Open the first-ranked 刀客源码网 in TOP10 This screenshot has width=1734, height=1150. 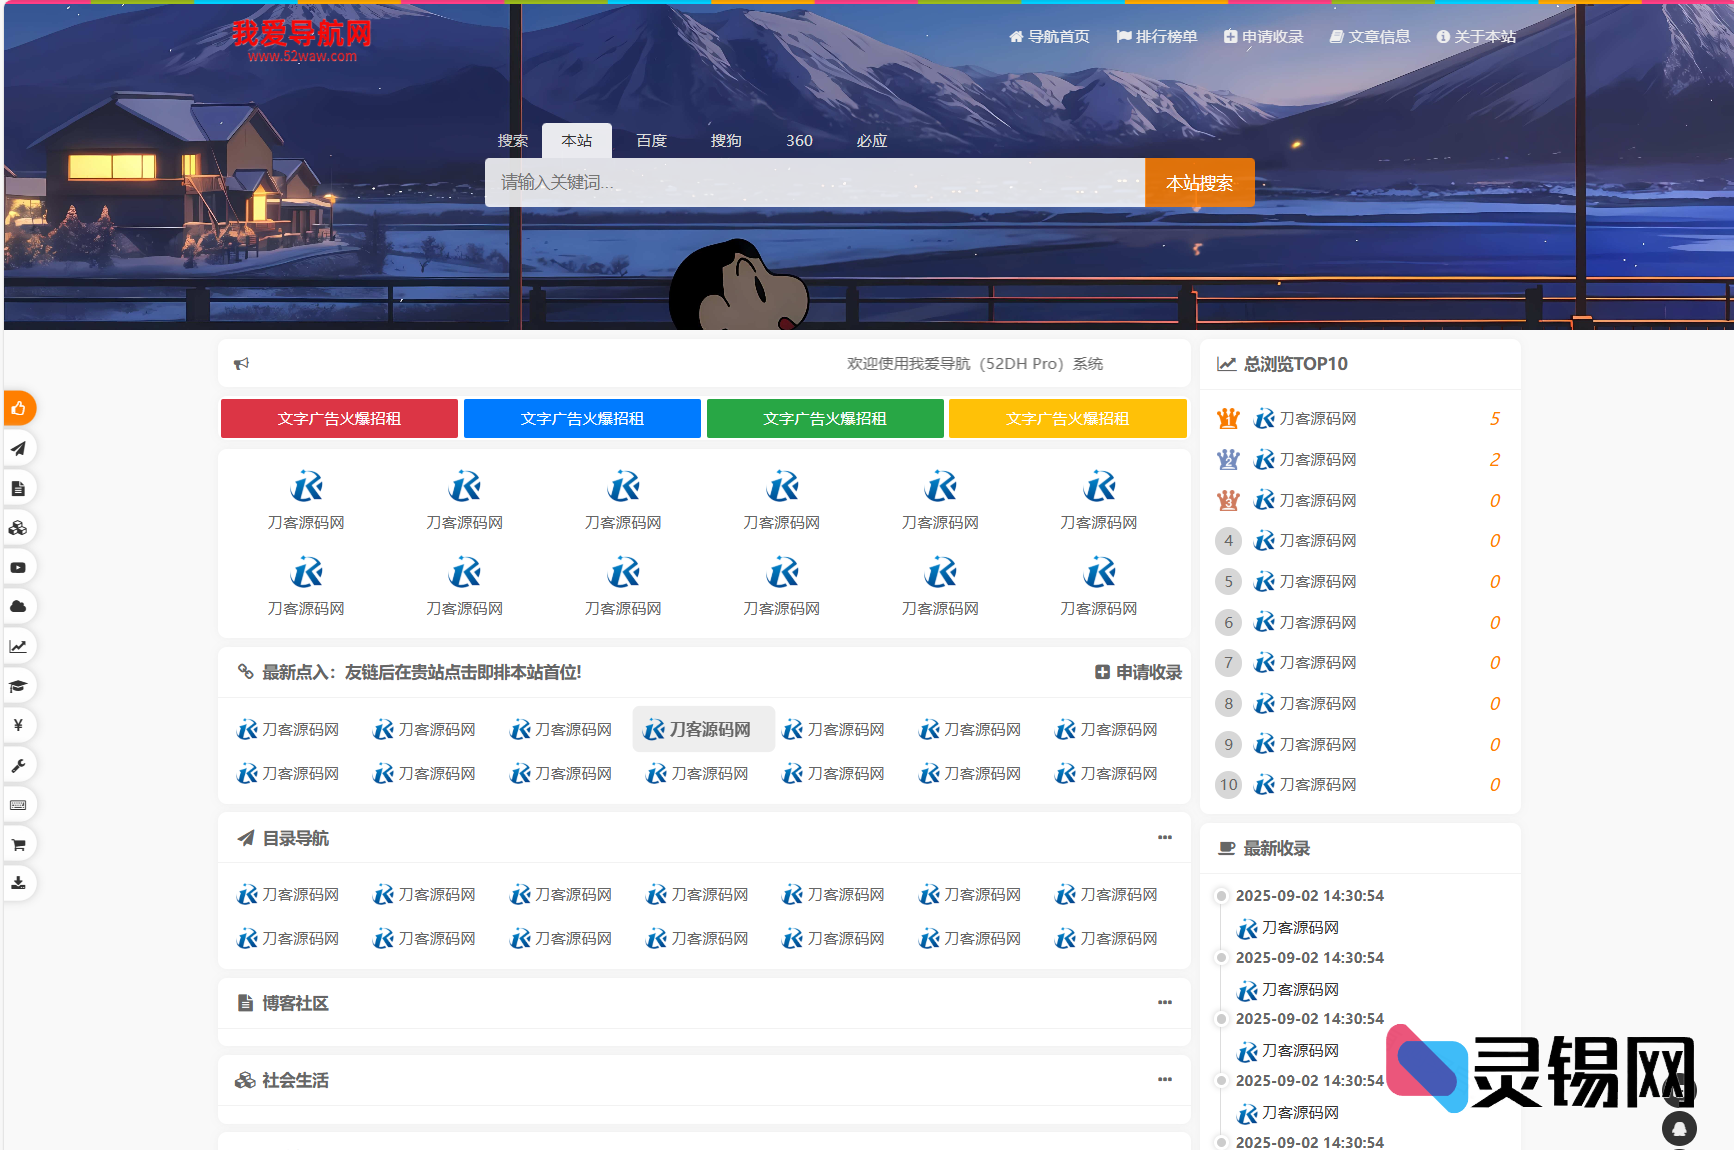[1317, 419]
